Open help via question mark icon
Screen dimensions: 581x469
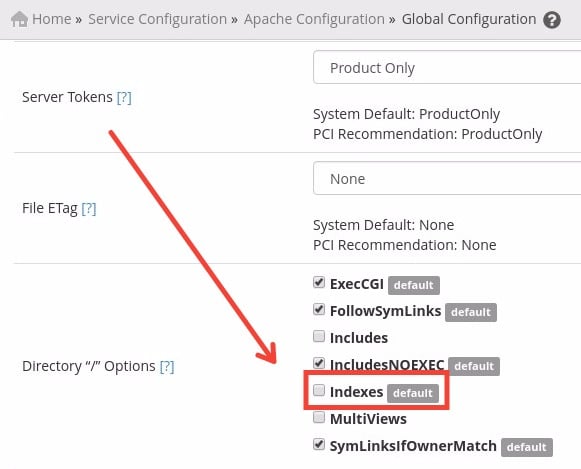tap(552, 20)
